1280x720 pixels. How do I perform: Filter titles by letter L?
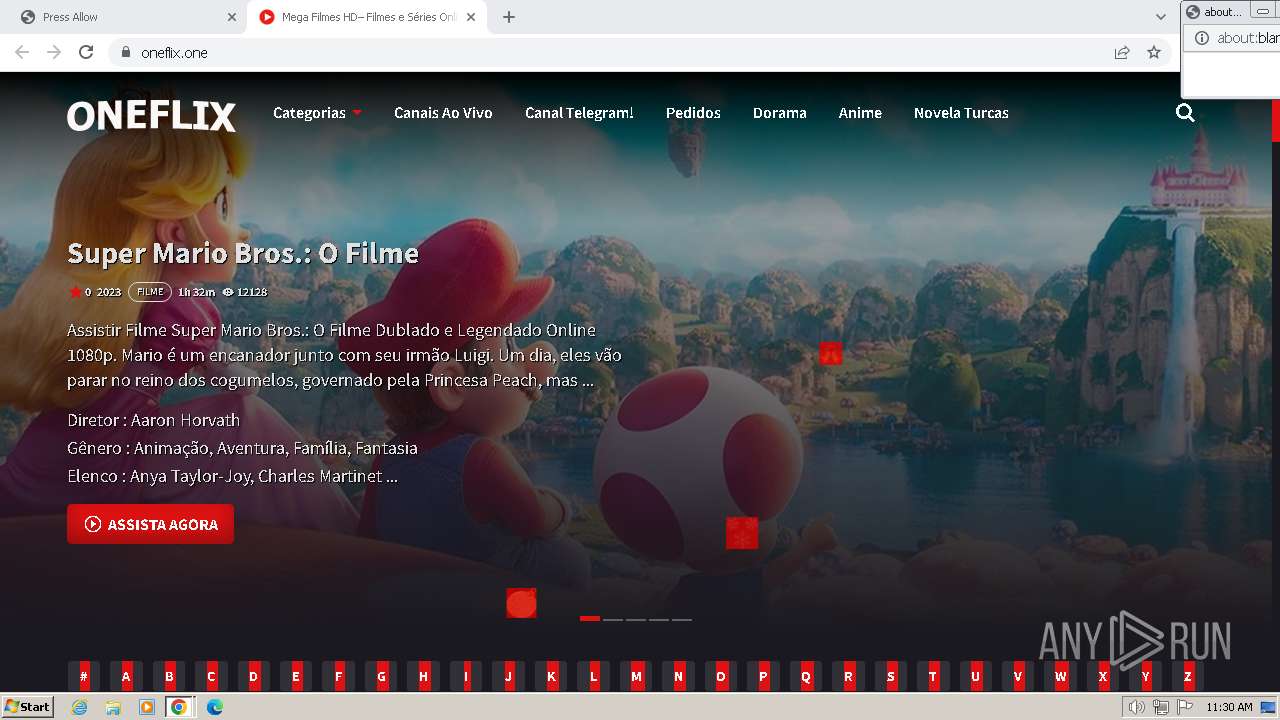pyautogui.click(x=594, y=676)
